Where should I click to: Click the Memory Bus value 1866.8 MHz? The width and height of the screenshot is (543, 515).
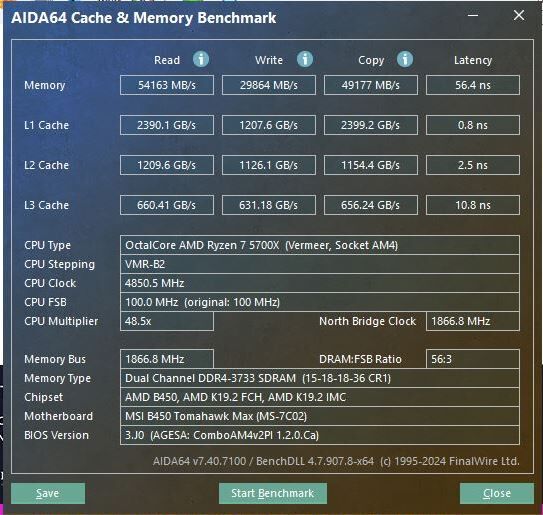point(167,359)
